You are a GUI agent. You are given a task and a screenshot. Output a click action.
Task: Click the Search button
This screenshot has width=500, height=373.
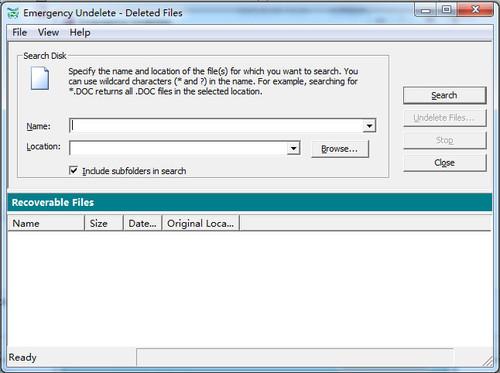pyautogui.click(x=445, y=95)
